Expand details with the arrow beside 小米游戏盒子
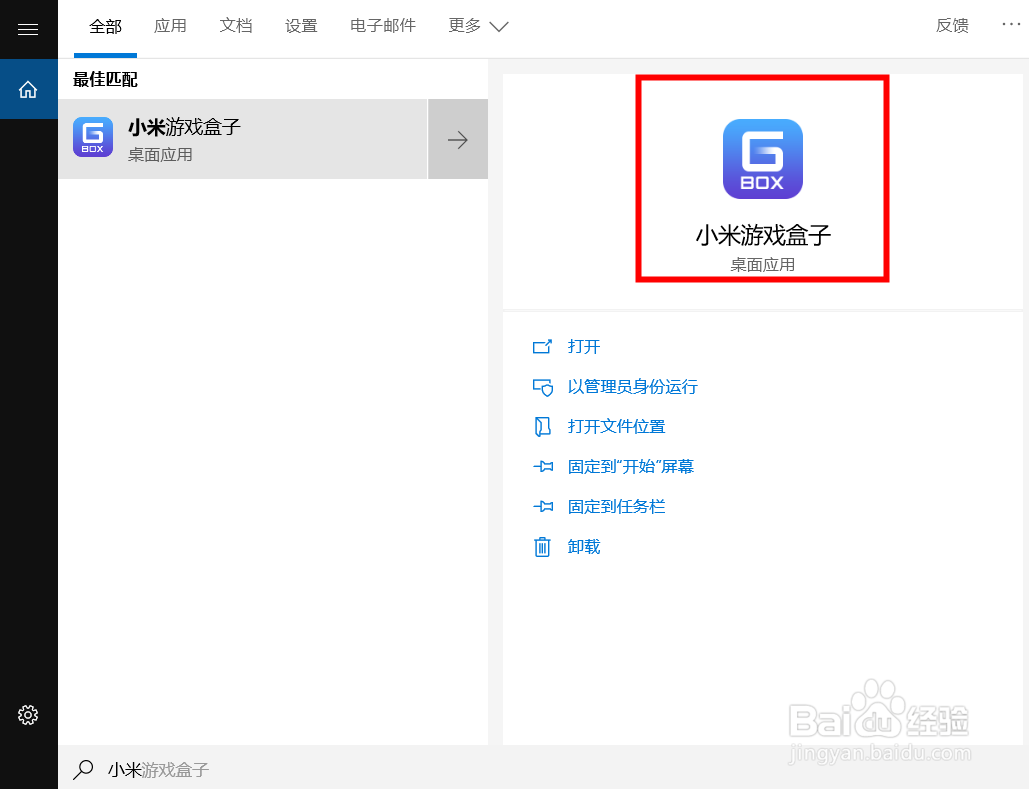The width and height of the screenshot is (1029, 789). pyautogui.click(x=458, y=139)
